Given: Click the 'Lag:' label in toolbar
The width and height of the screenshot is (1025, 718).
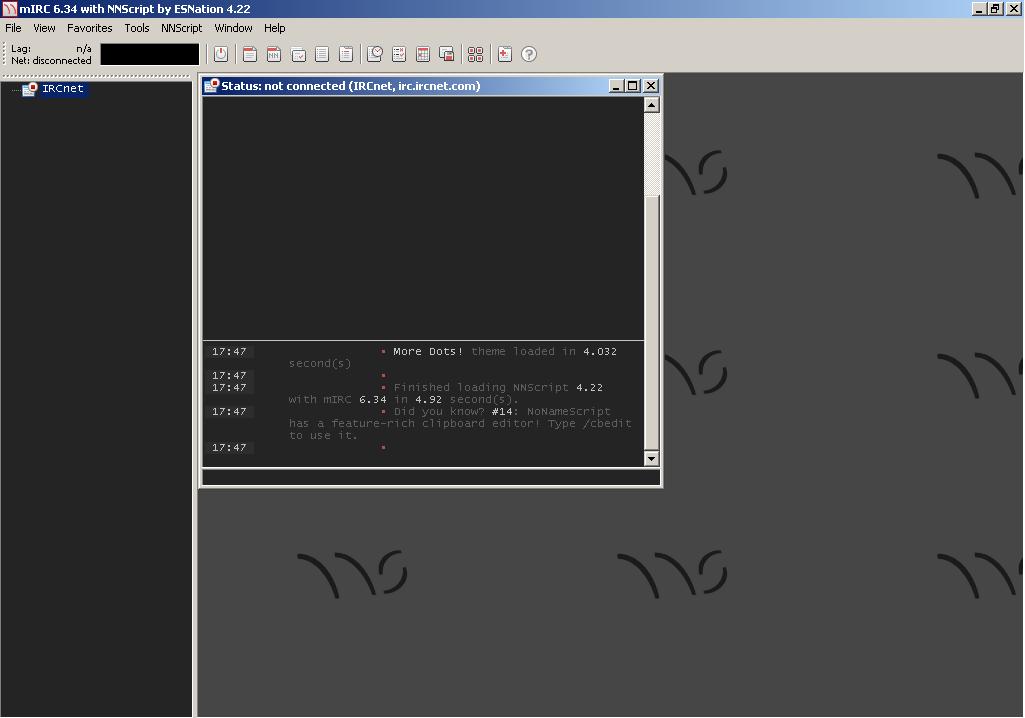Looking at the screenshot, I should [21, 48].
